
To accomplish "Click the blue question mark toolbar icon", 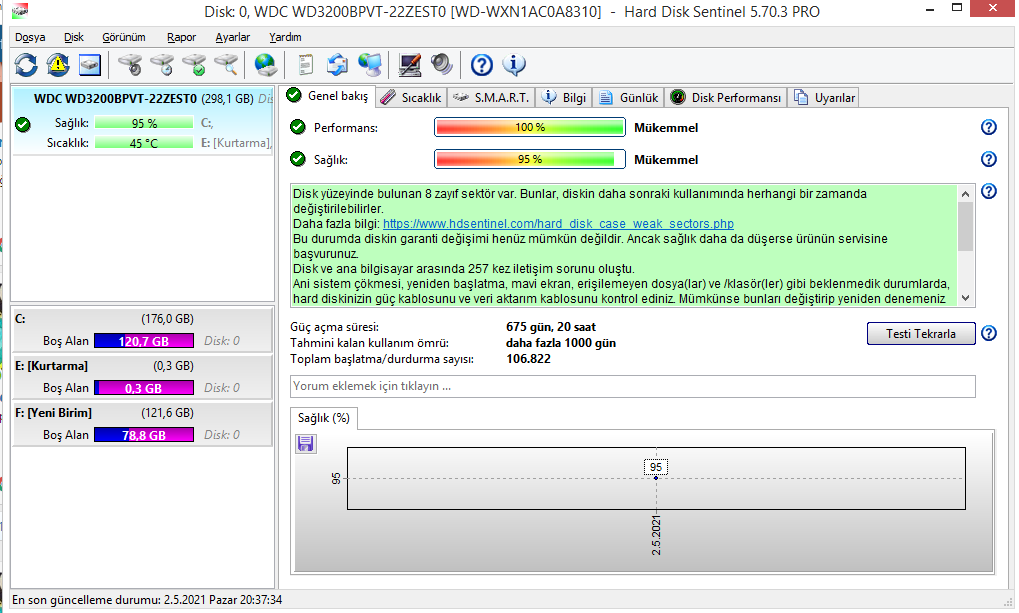I will pos(482,64).
